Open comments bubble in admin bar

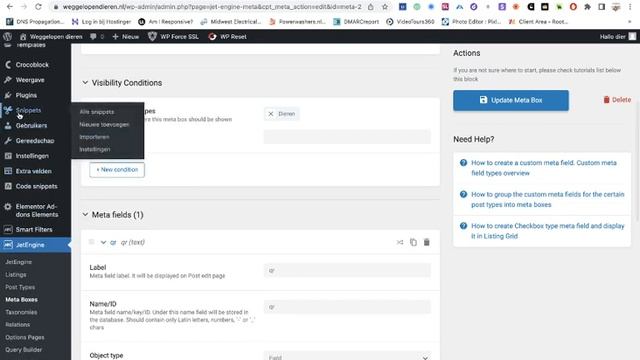click(x=97, y=36)
